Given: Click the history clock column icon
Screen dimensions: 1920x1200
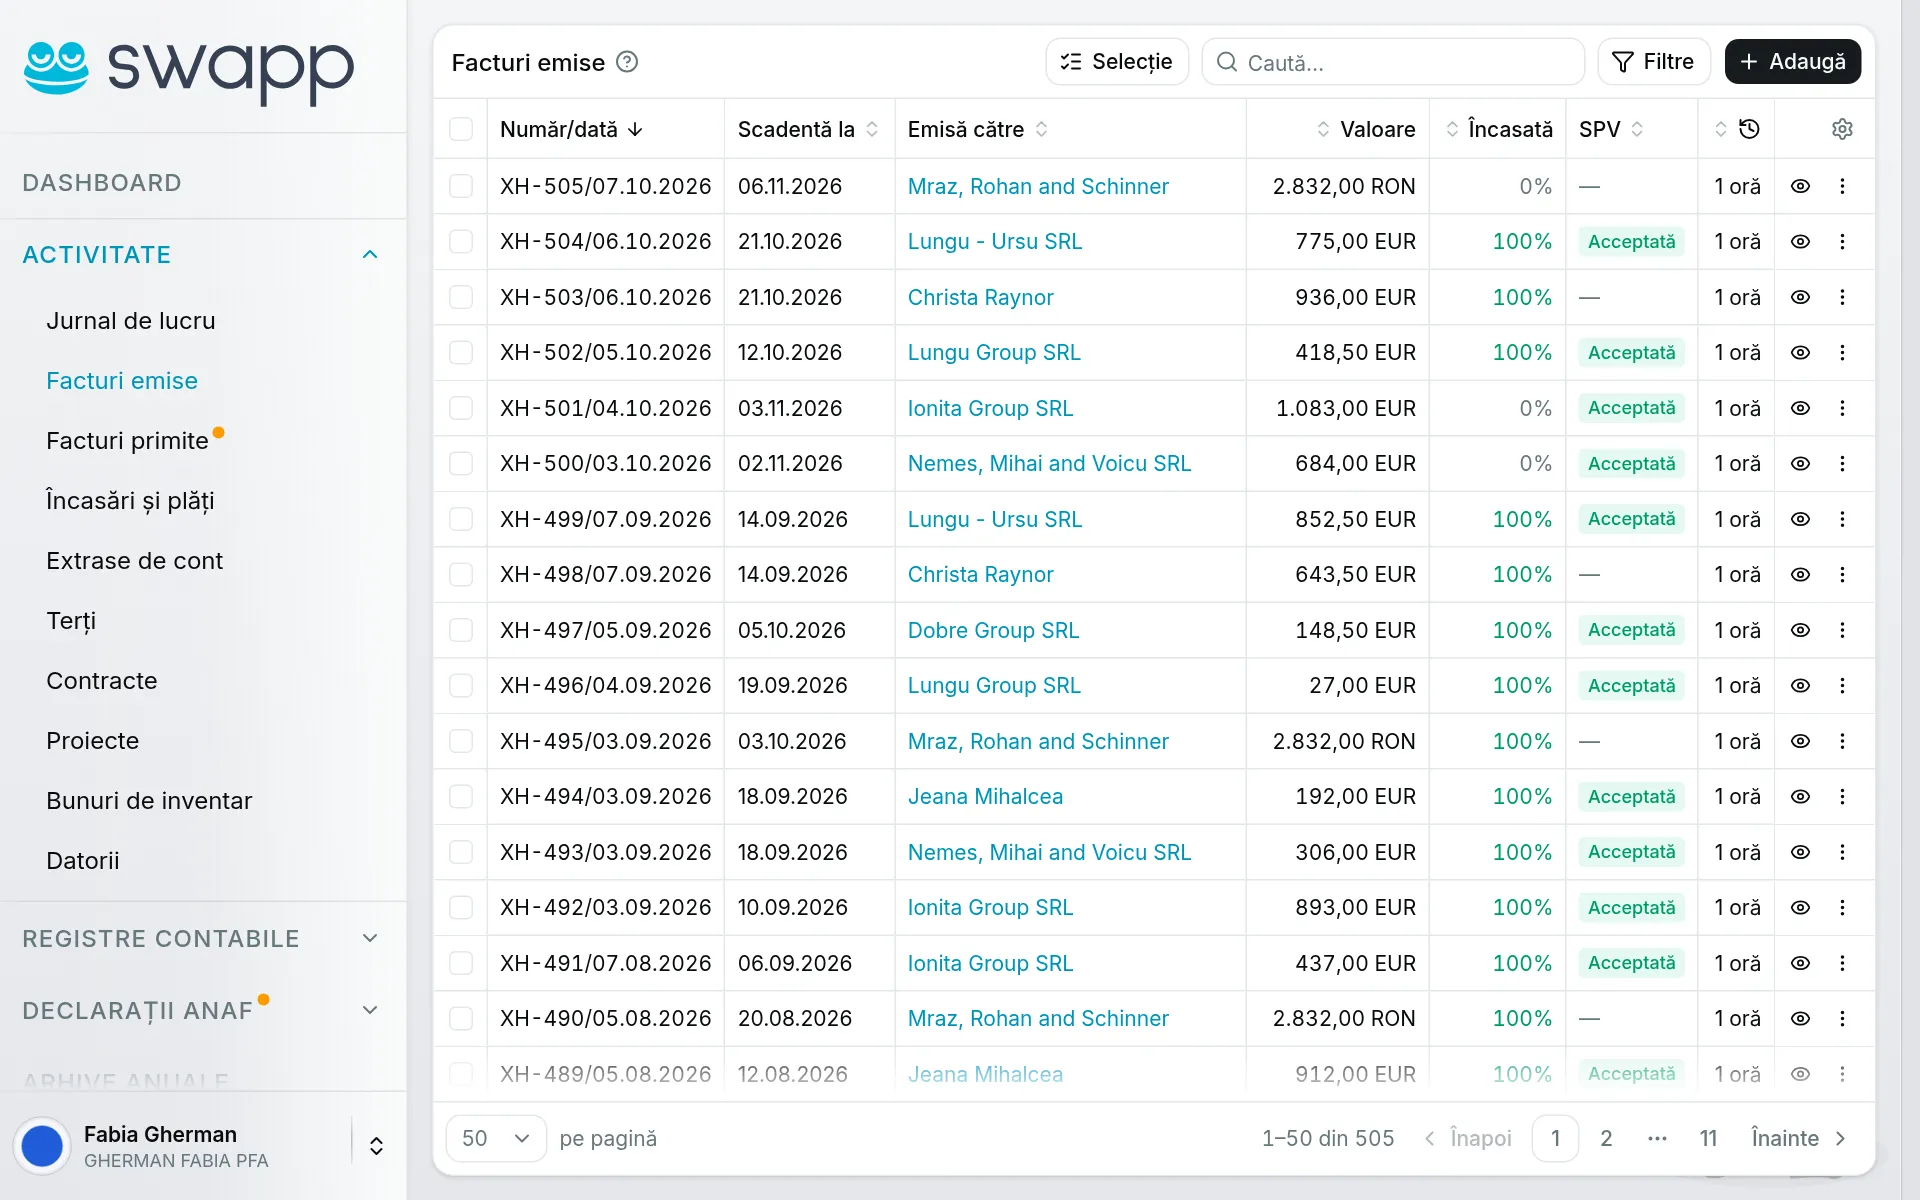Looking at the screenshot, I should tap(1749, 129).
